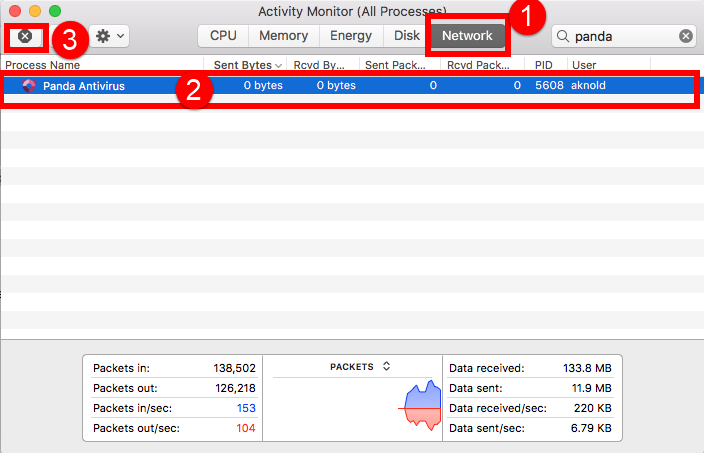Image resolution: width=704 pixels, height=453 pixels.
Task: Switch to the Energy tab
Action: coord(351,35)
